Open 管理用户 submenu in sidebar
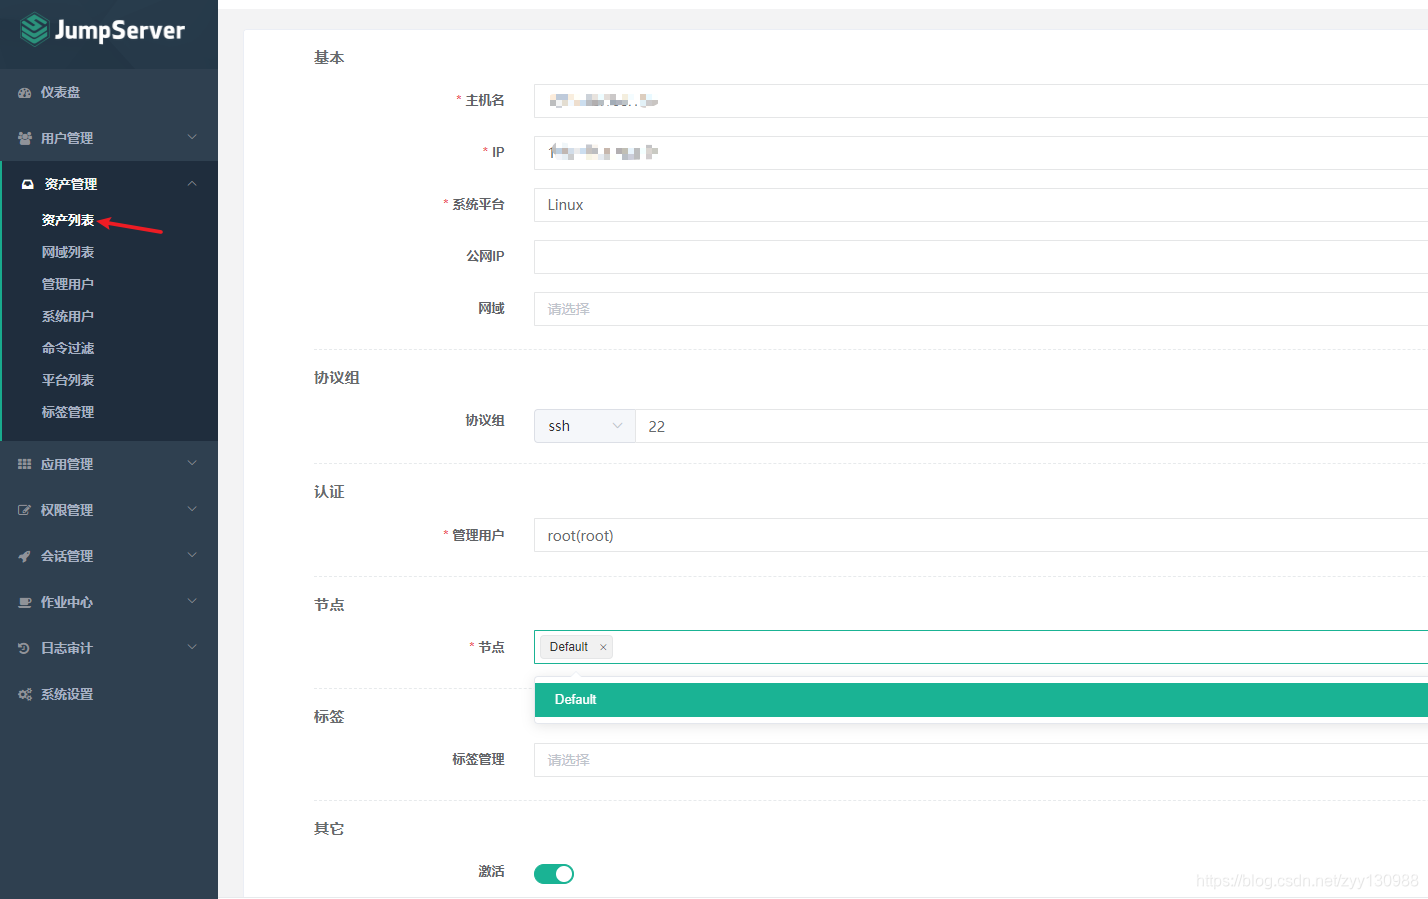Screen dimensions: 1428x899 (68, 284)
